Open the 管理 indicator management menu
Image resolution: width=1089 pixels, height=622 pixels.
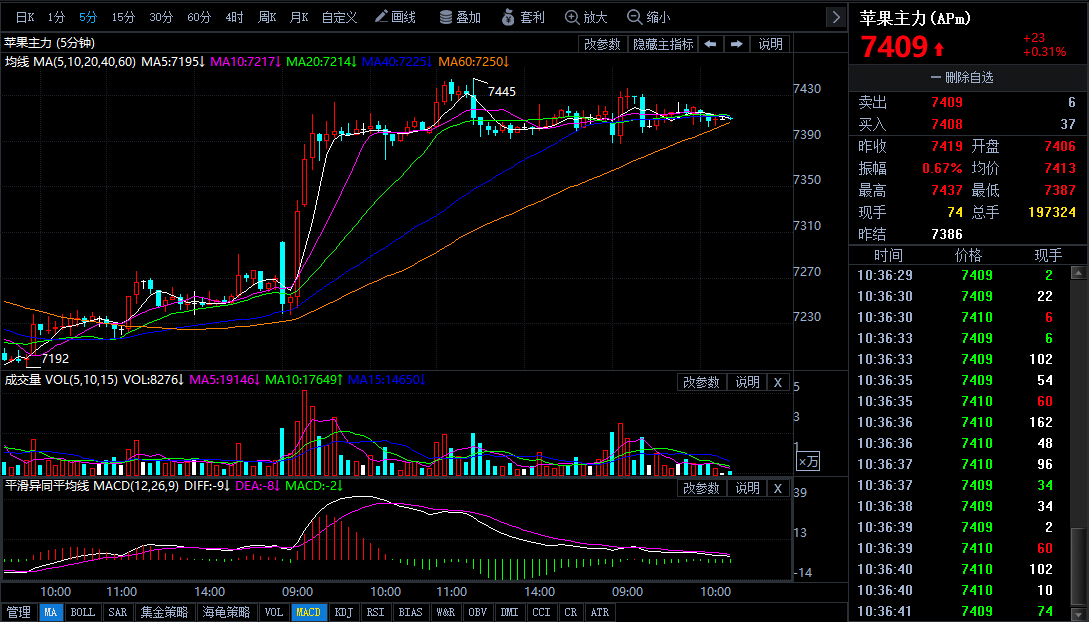point(19,612)
